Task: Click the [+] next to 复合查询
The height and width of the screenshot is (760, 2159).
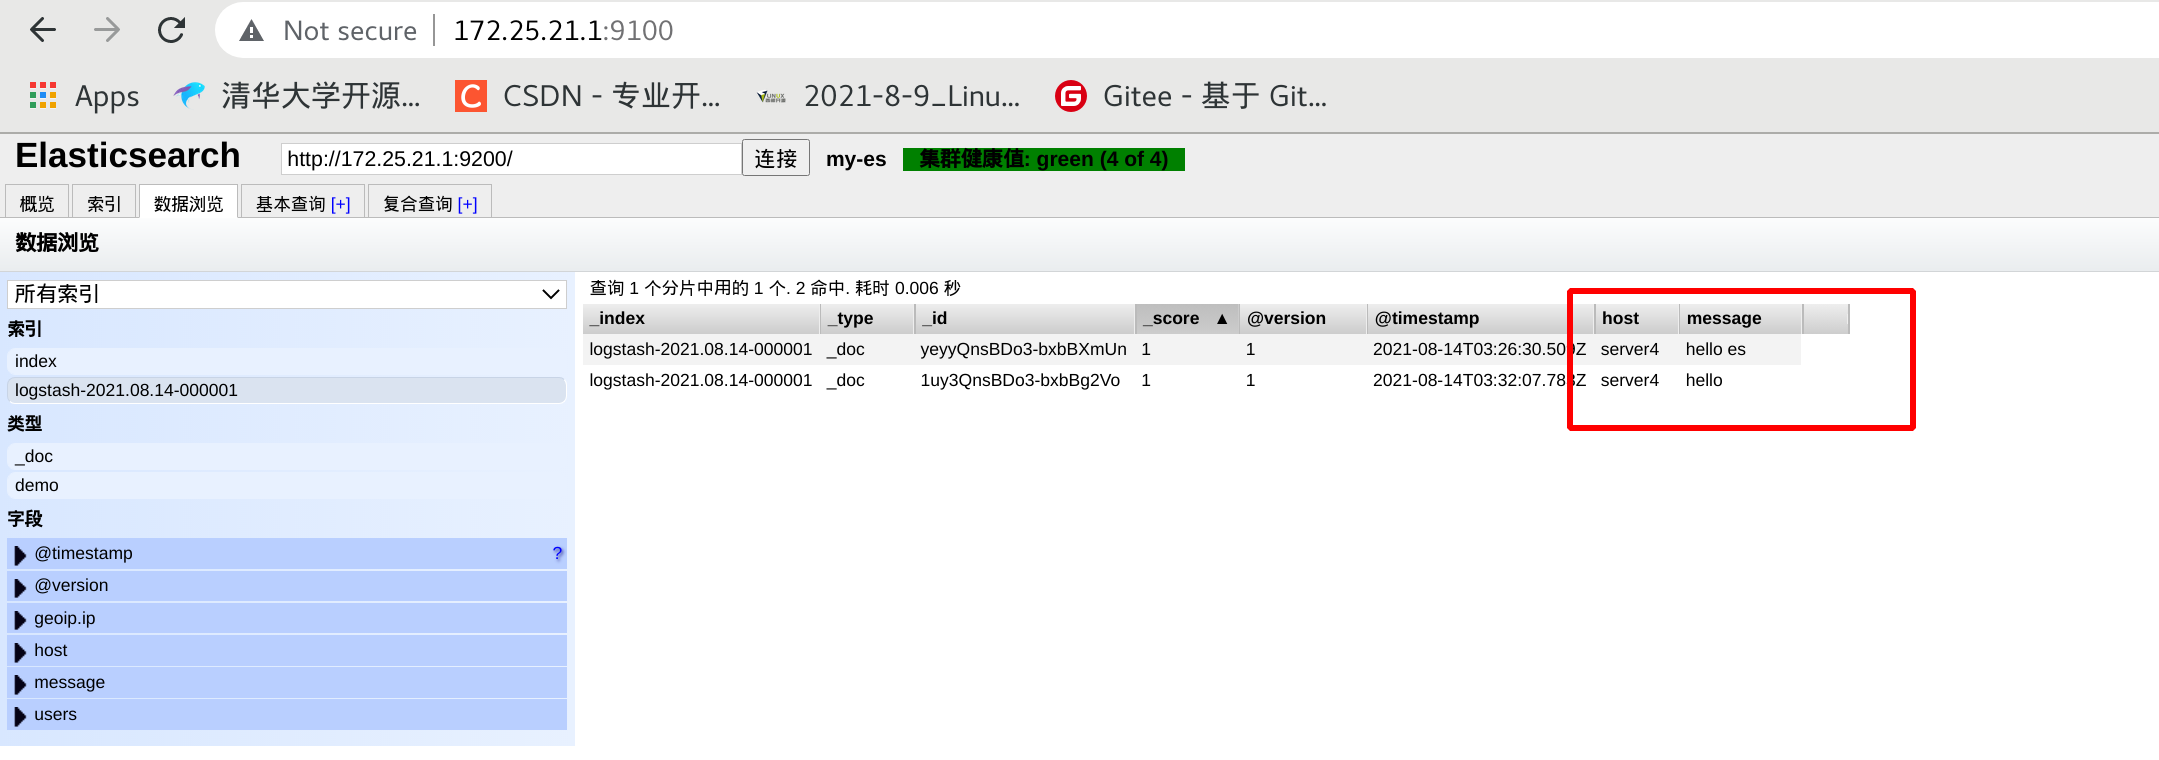Action: click(468, 204)
